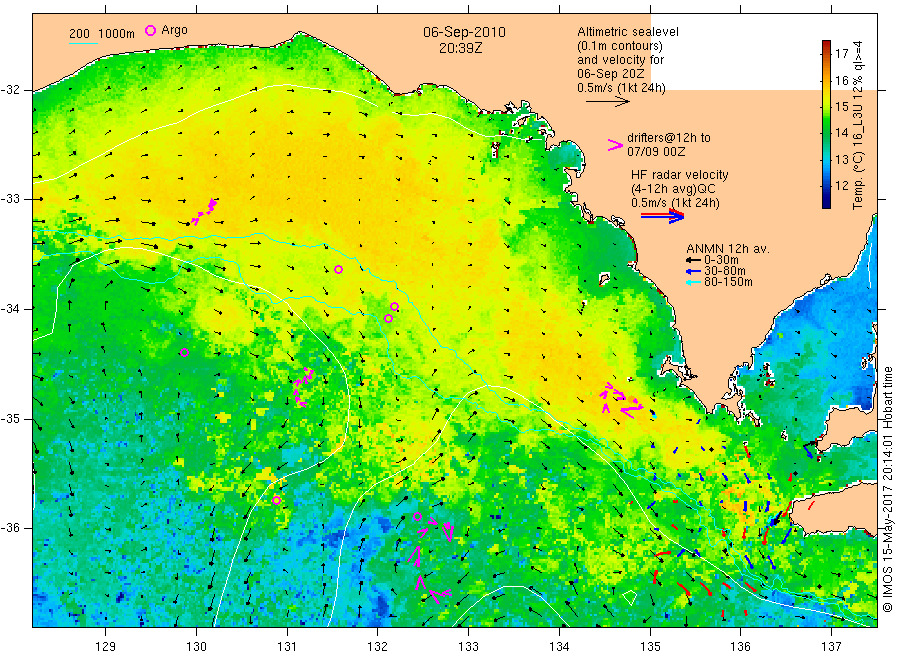Click the Argo float marker near 132.4, -35.9
This screenshot has width=900, height=660.
pos(418,517)
